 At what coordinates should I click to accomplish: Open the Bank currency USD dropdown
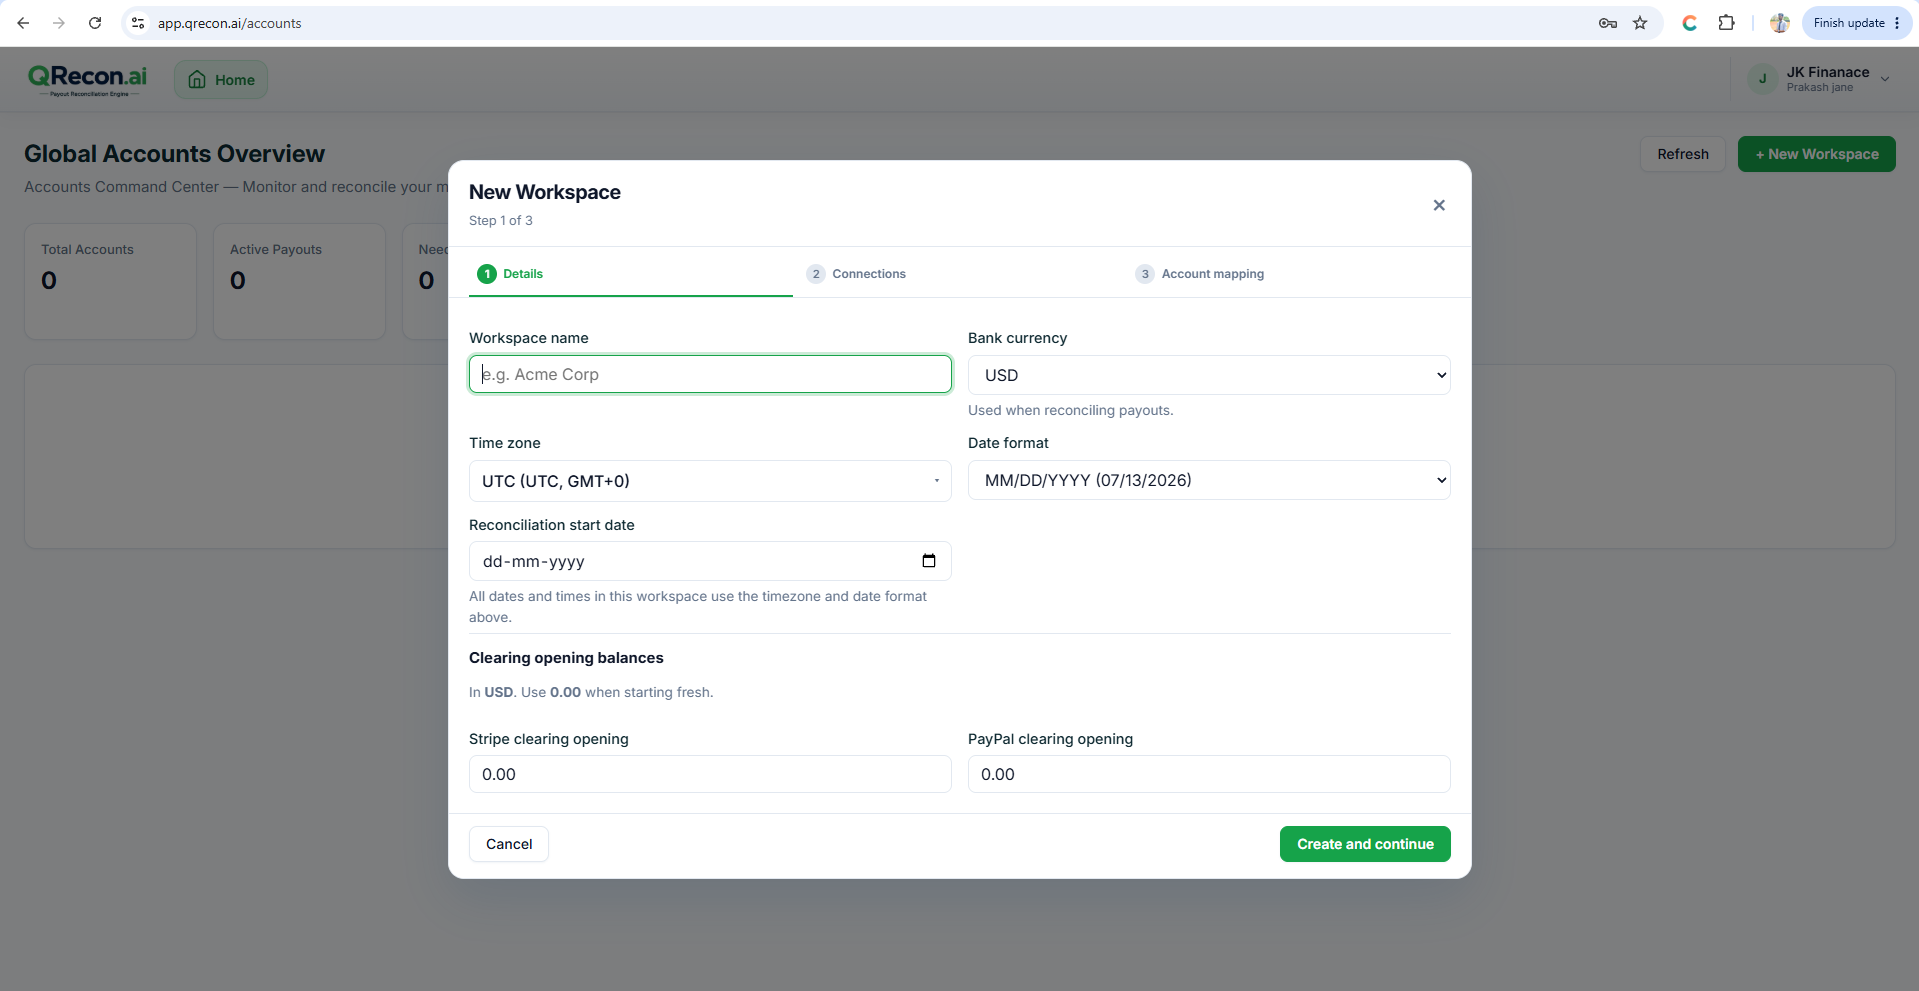pyautogui.click(x=1209, y=375)
